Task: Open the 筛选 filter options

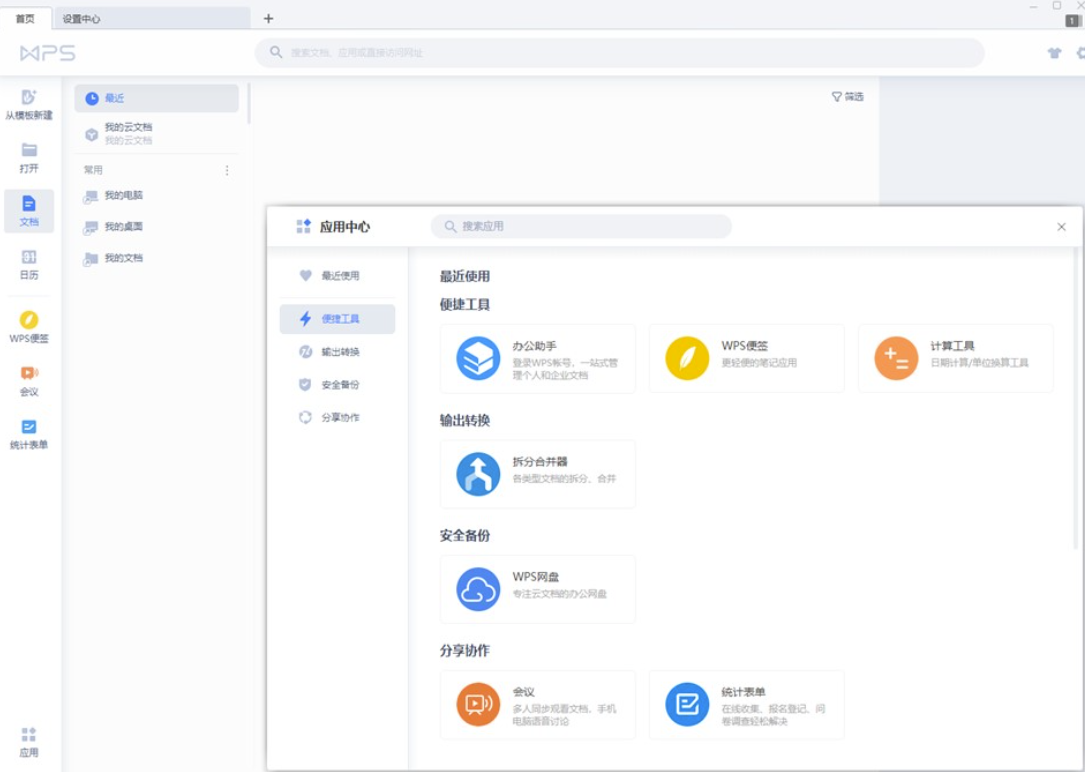Action: (847, 96)
